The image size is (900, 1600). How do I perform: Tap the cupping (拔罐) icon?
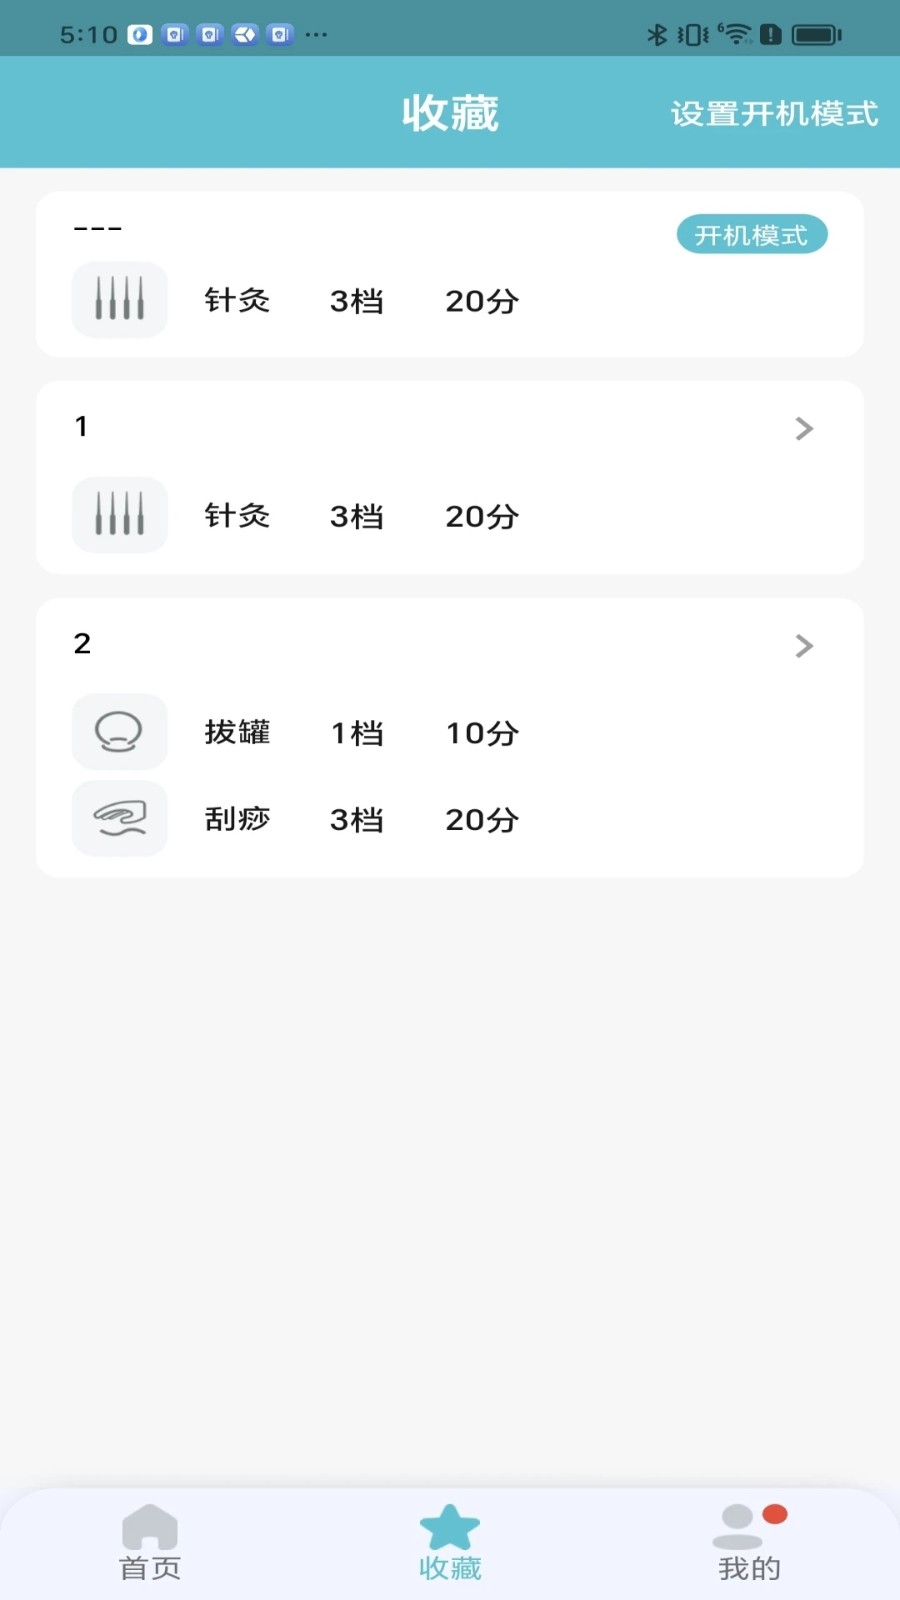coord(119,731)
